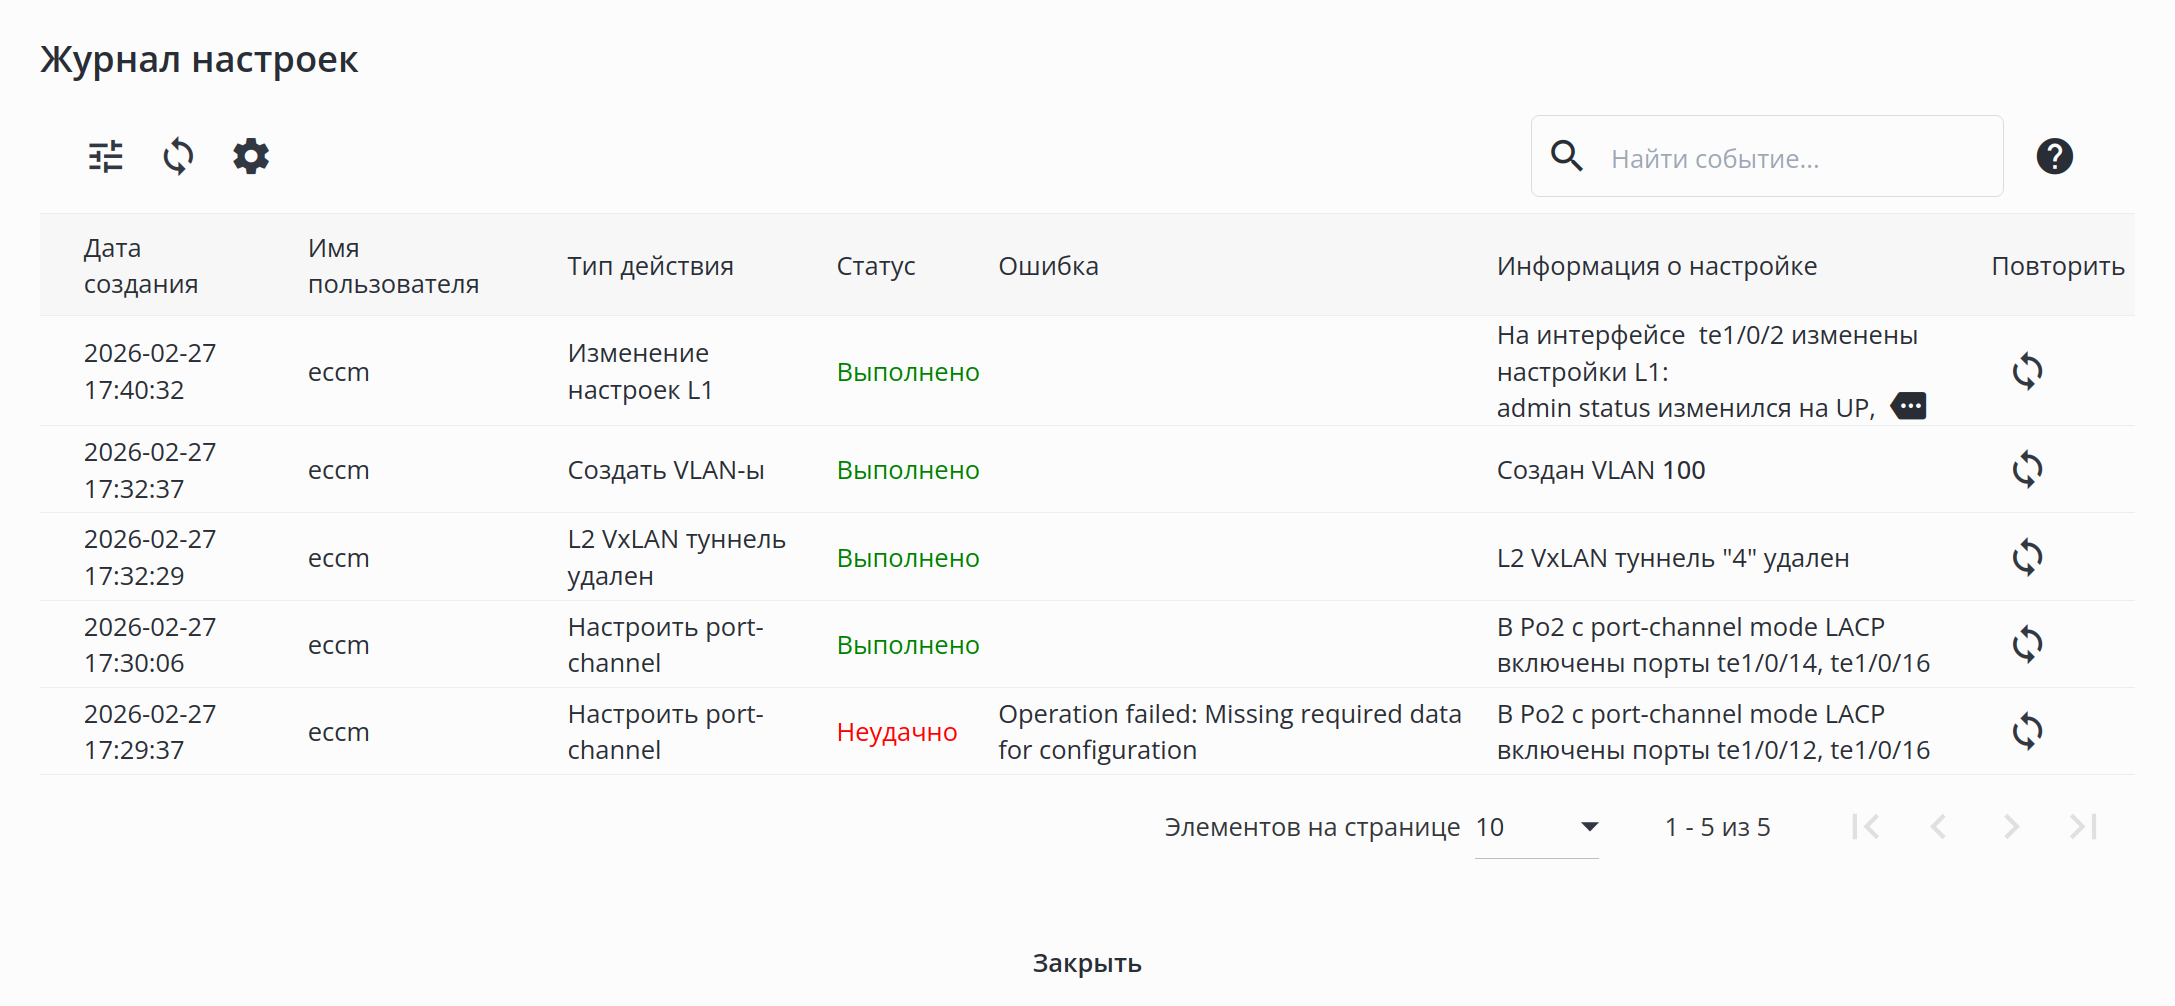Open table settings gear icon
The height and width of the screenshot is (1006, 2175).
point(251,157)
